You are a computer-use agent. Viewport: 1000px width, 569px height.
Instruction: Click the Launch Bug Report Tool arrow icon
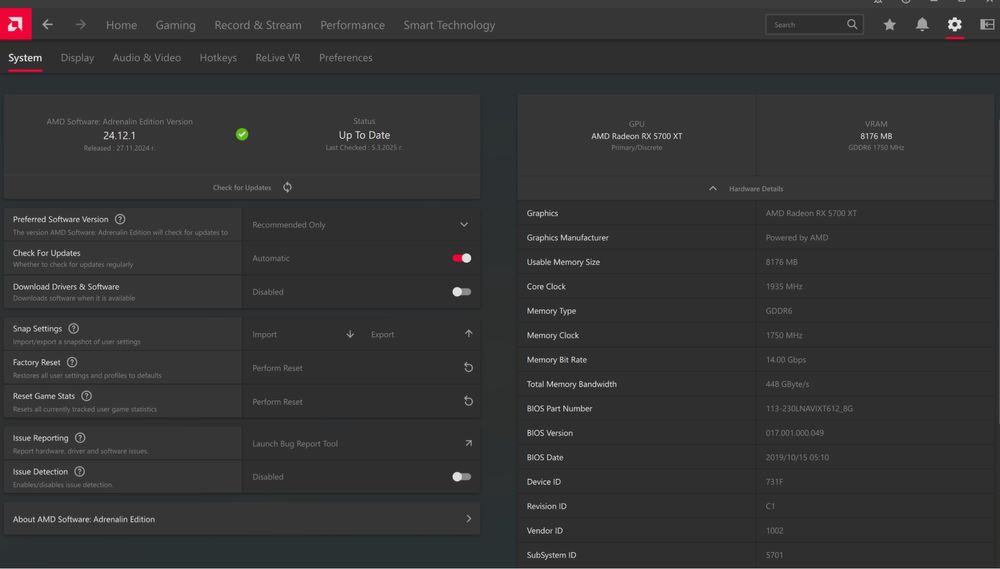click(x=469, y=443)
